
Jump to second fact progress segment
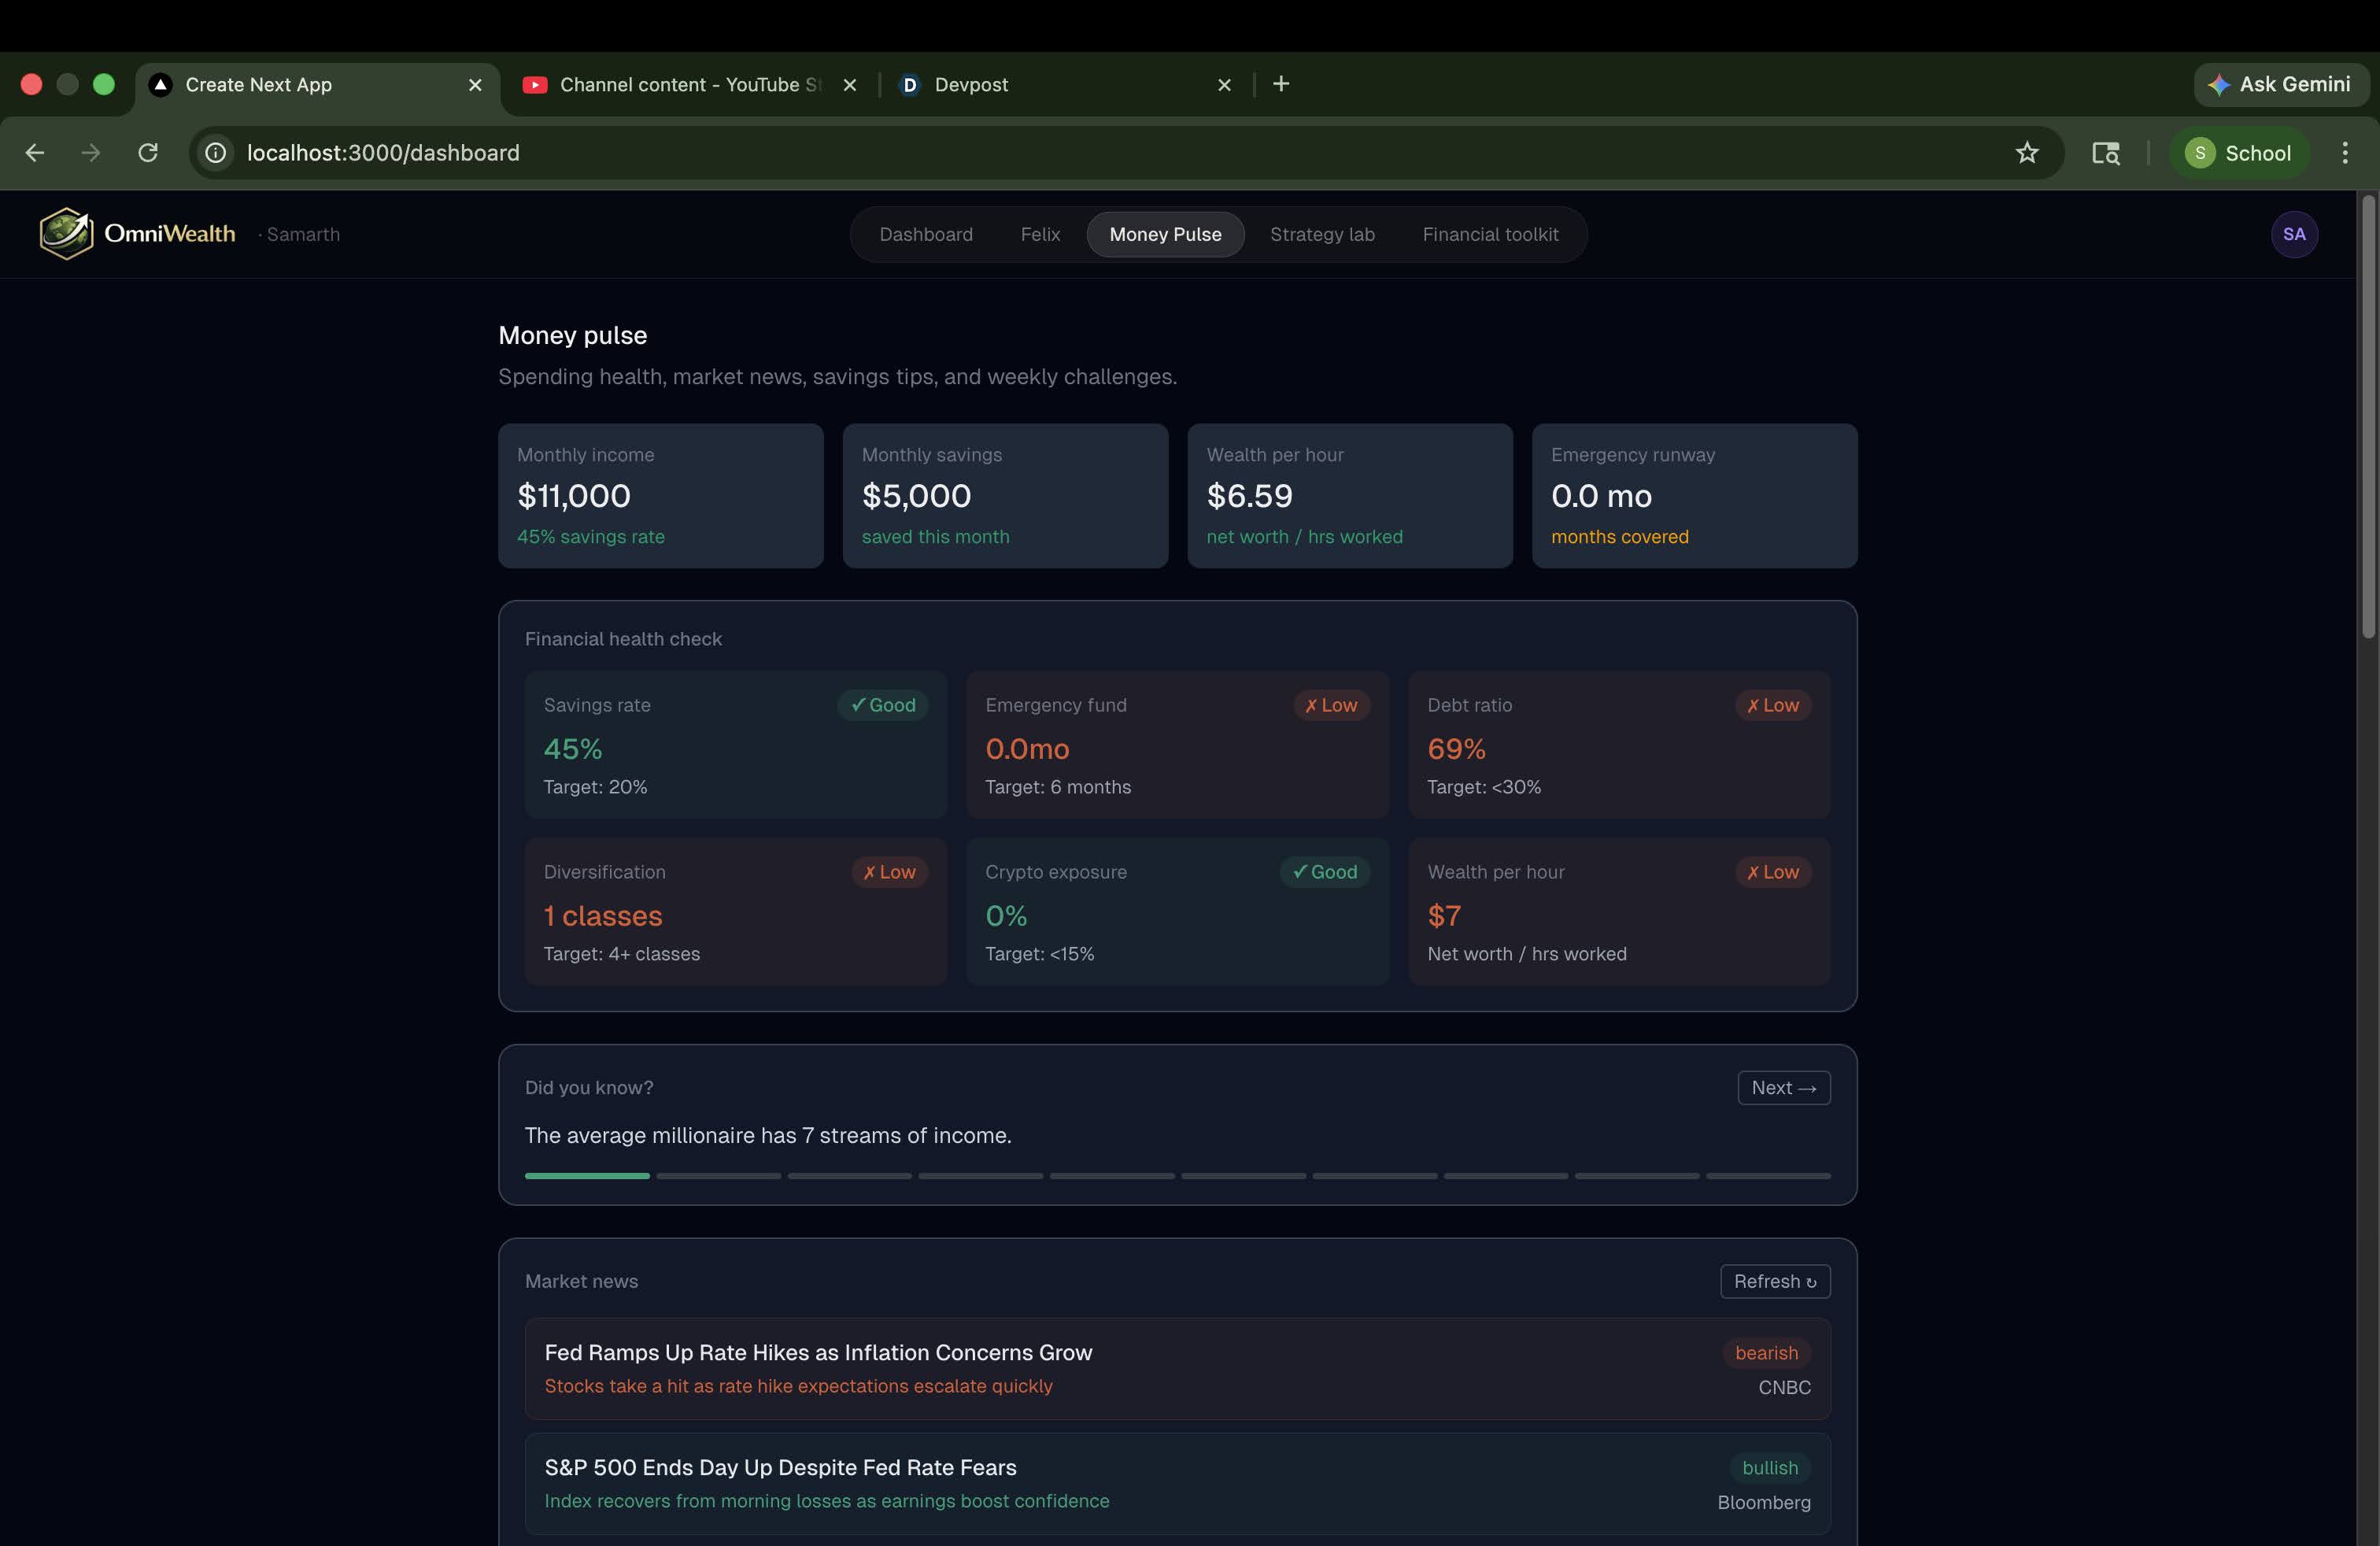click(718, 1175)
